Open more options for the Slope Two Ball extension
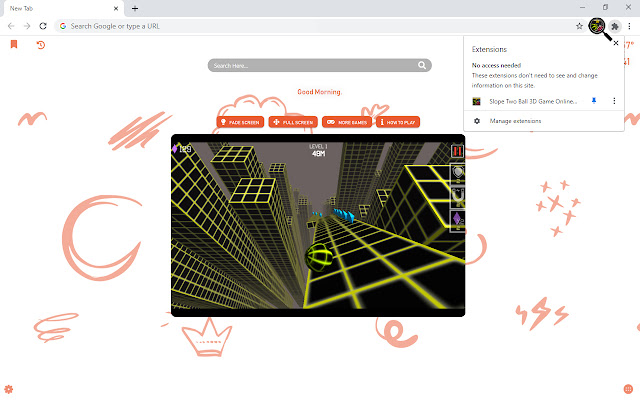 click(x=614, y=101)
